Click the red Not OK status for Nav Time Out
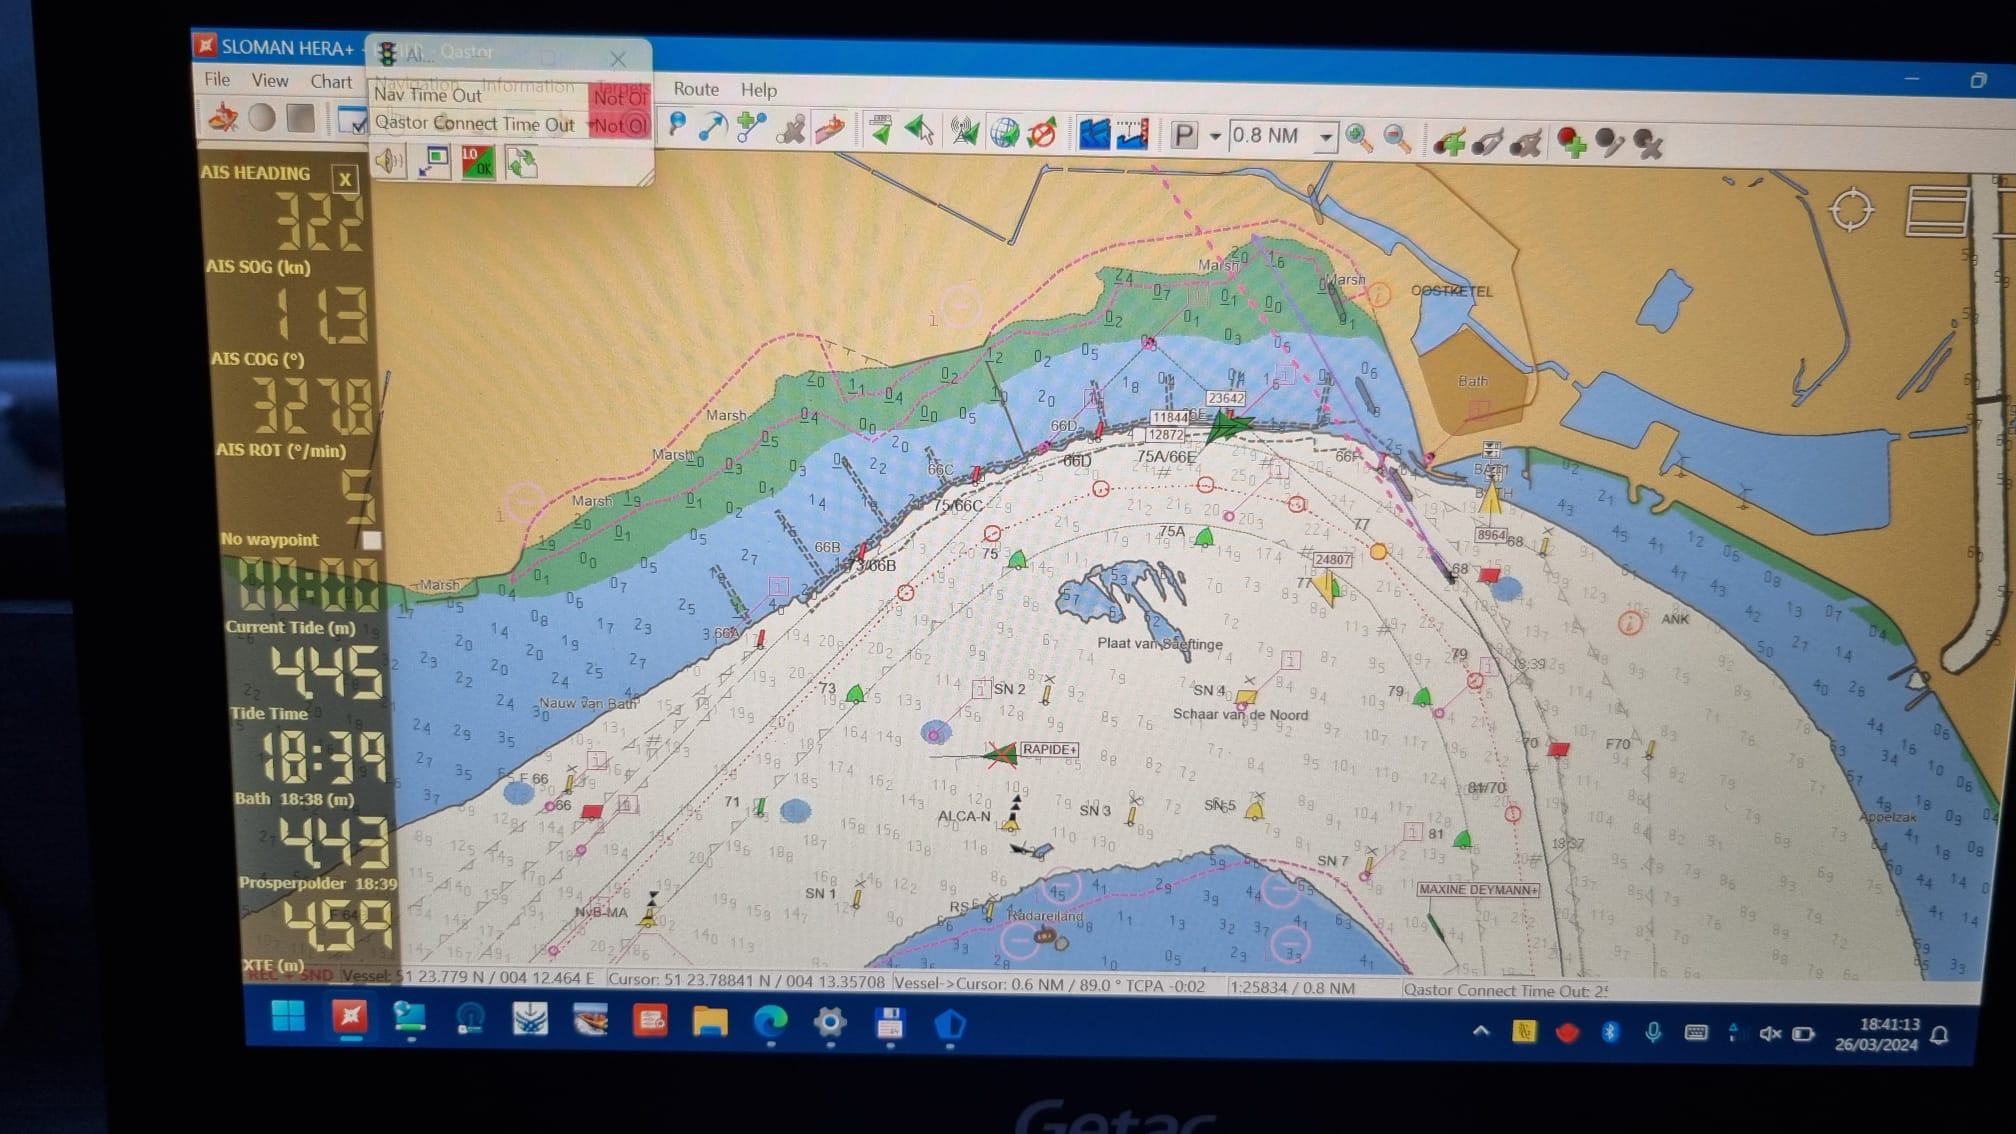 click(619, 98)
